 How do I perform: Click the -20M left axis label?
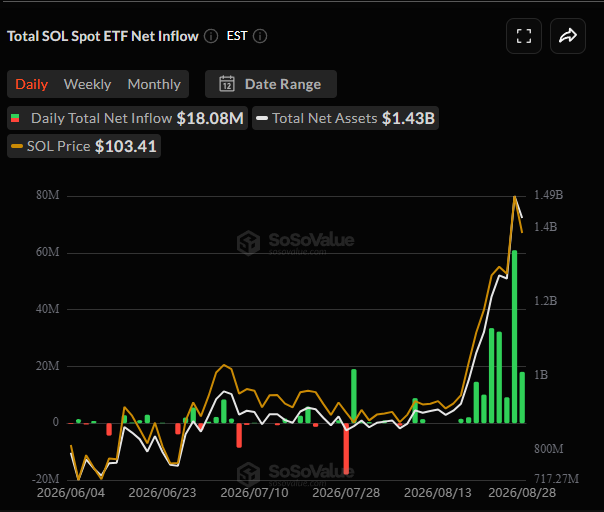(x=46, y=479)
